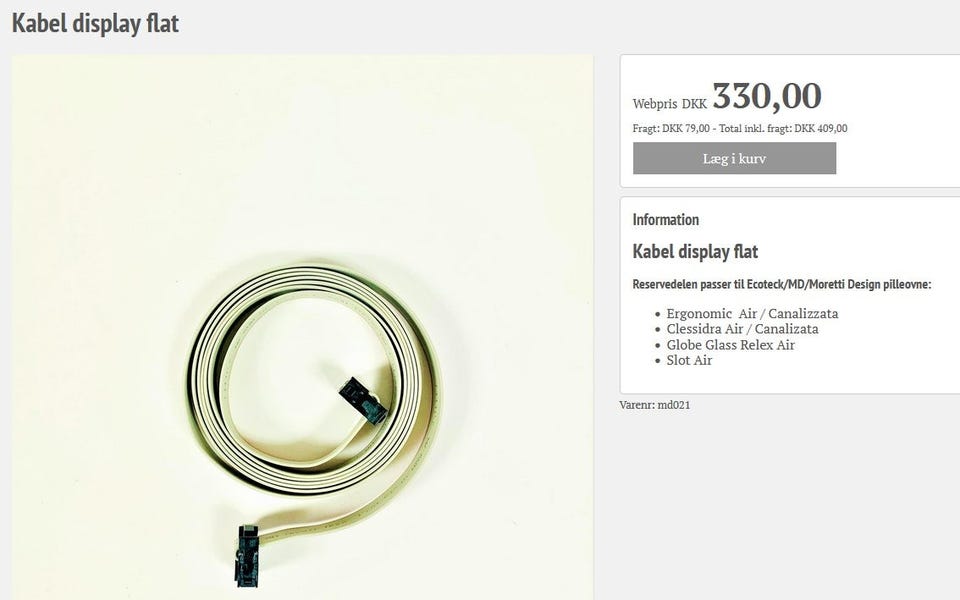Open the coiled flat cable product photo

click(x=302, y=328)
